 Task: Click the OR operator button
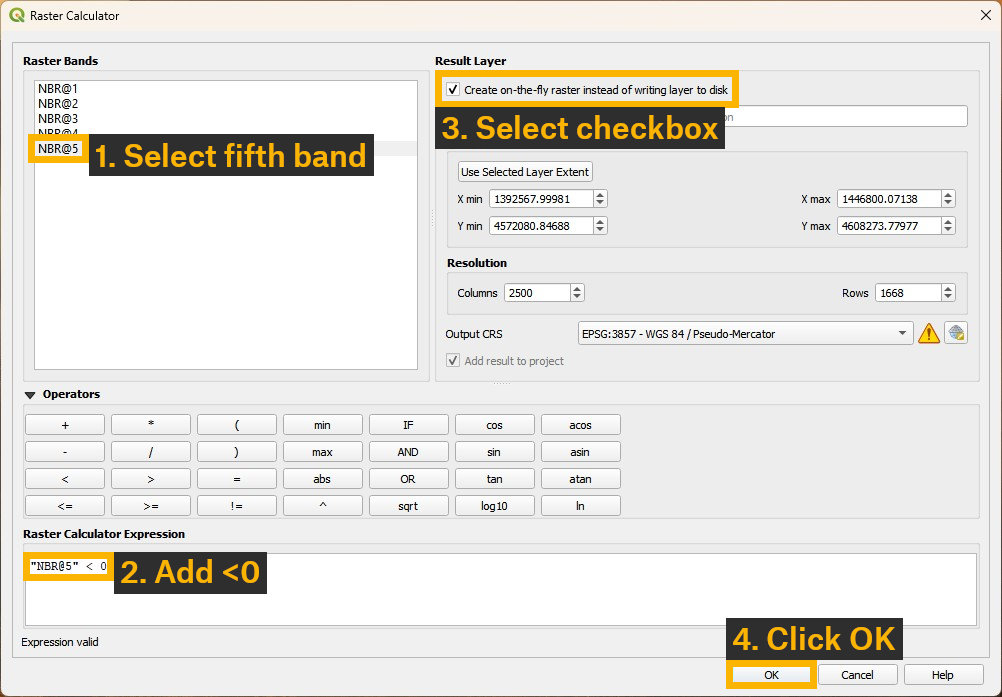pyautogui.click(x=408, y=479)
